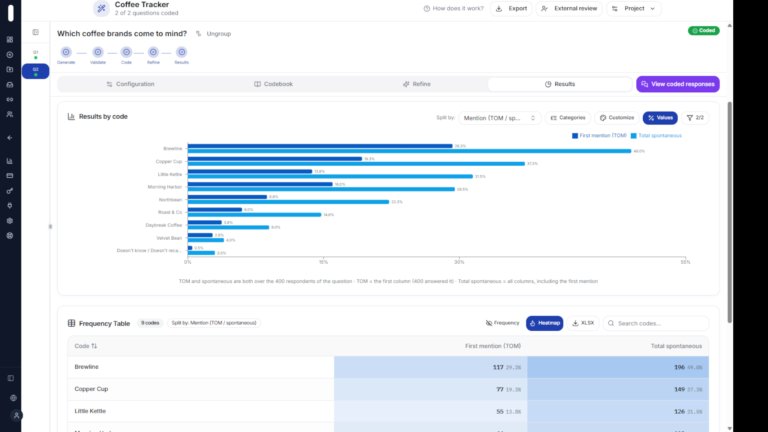Click the Split by Mention table chip
Viewport: 768px width, 432px height.
[x=214, y=323]
